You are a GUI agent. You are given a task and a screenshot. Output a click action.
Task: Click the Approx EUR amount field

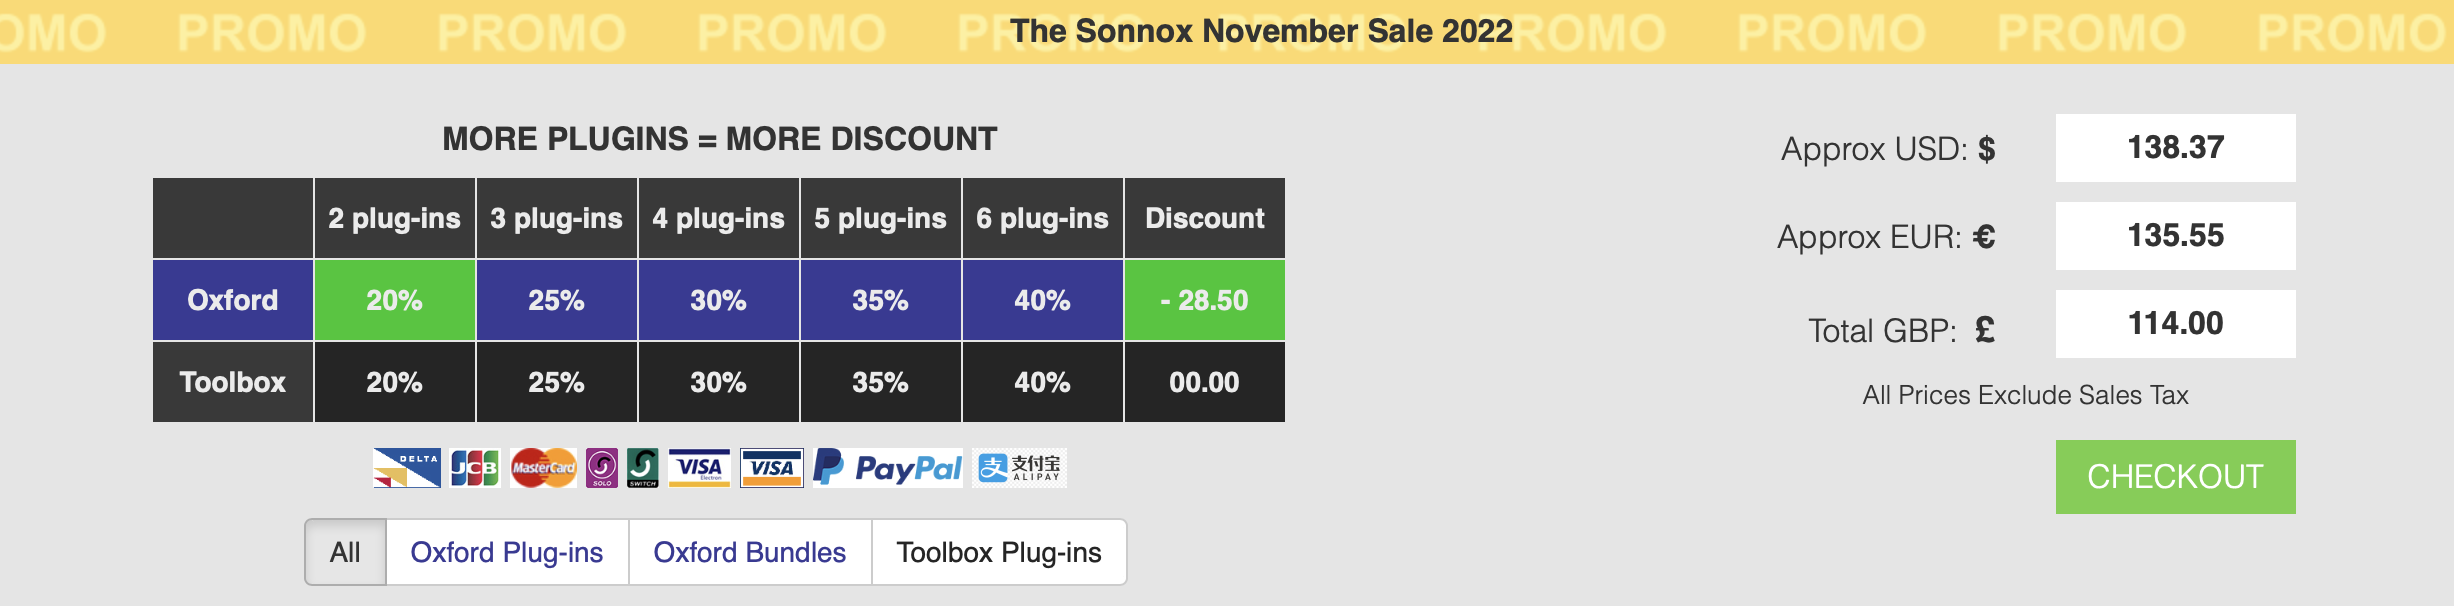pos(2175,236)
